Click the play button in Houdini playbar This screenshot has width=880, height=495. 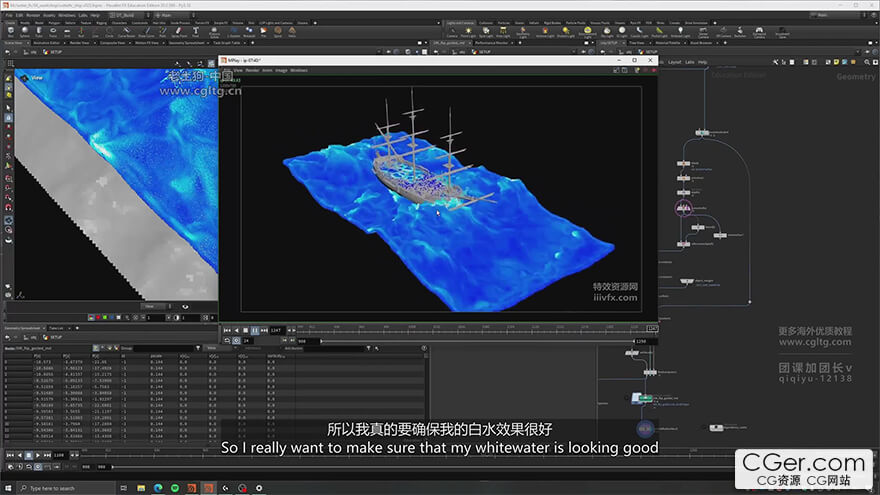[x=39, y=455]
